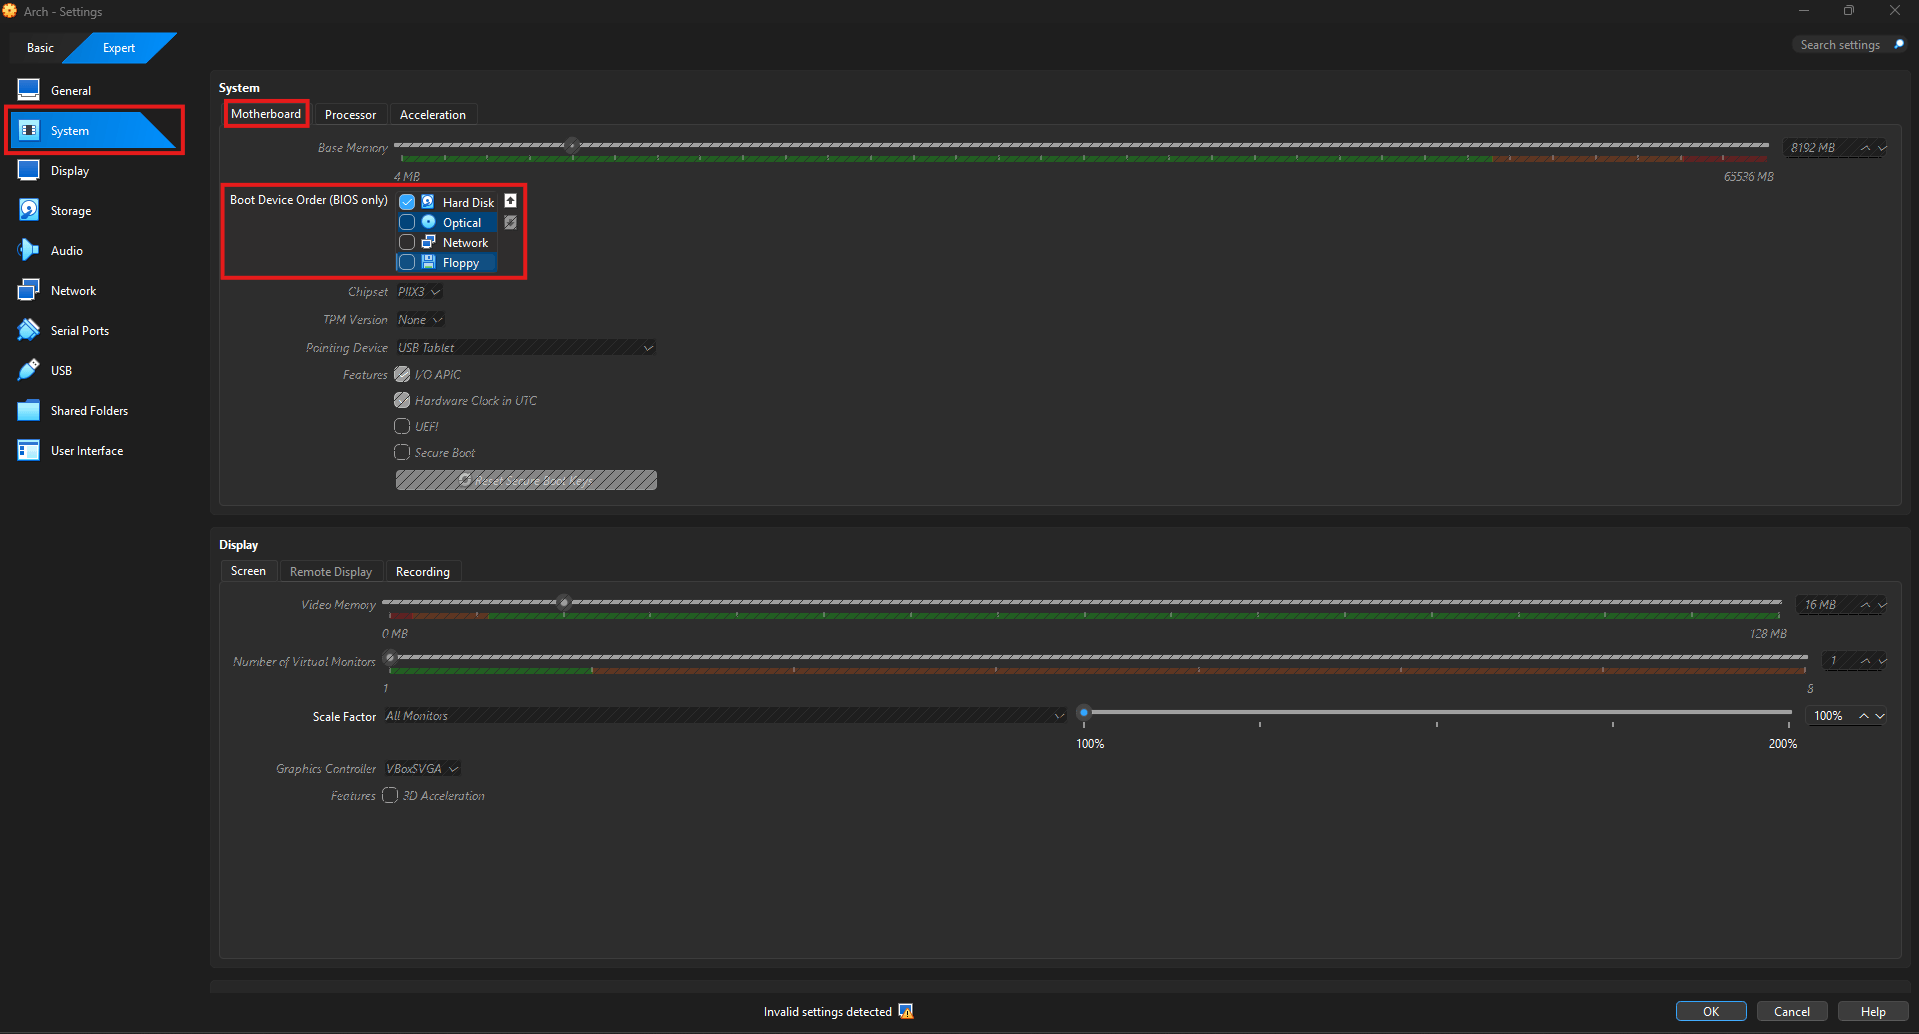The width and height of the screenshot is (1919, 1034).
Task: Open the Processor tab
Action: tap(350, 115)
